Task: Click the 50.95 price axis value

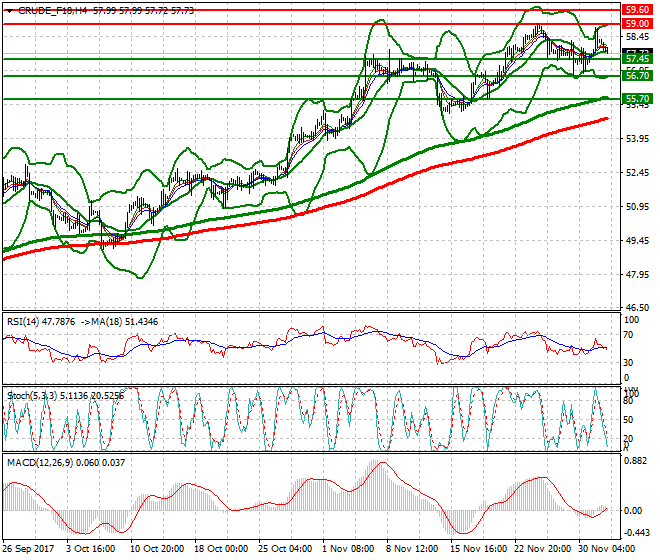Action: coord(637,207)
